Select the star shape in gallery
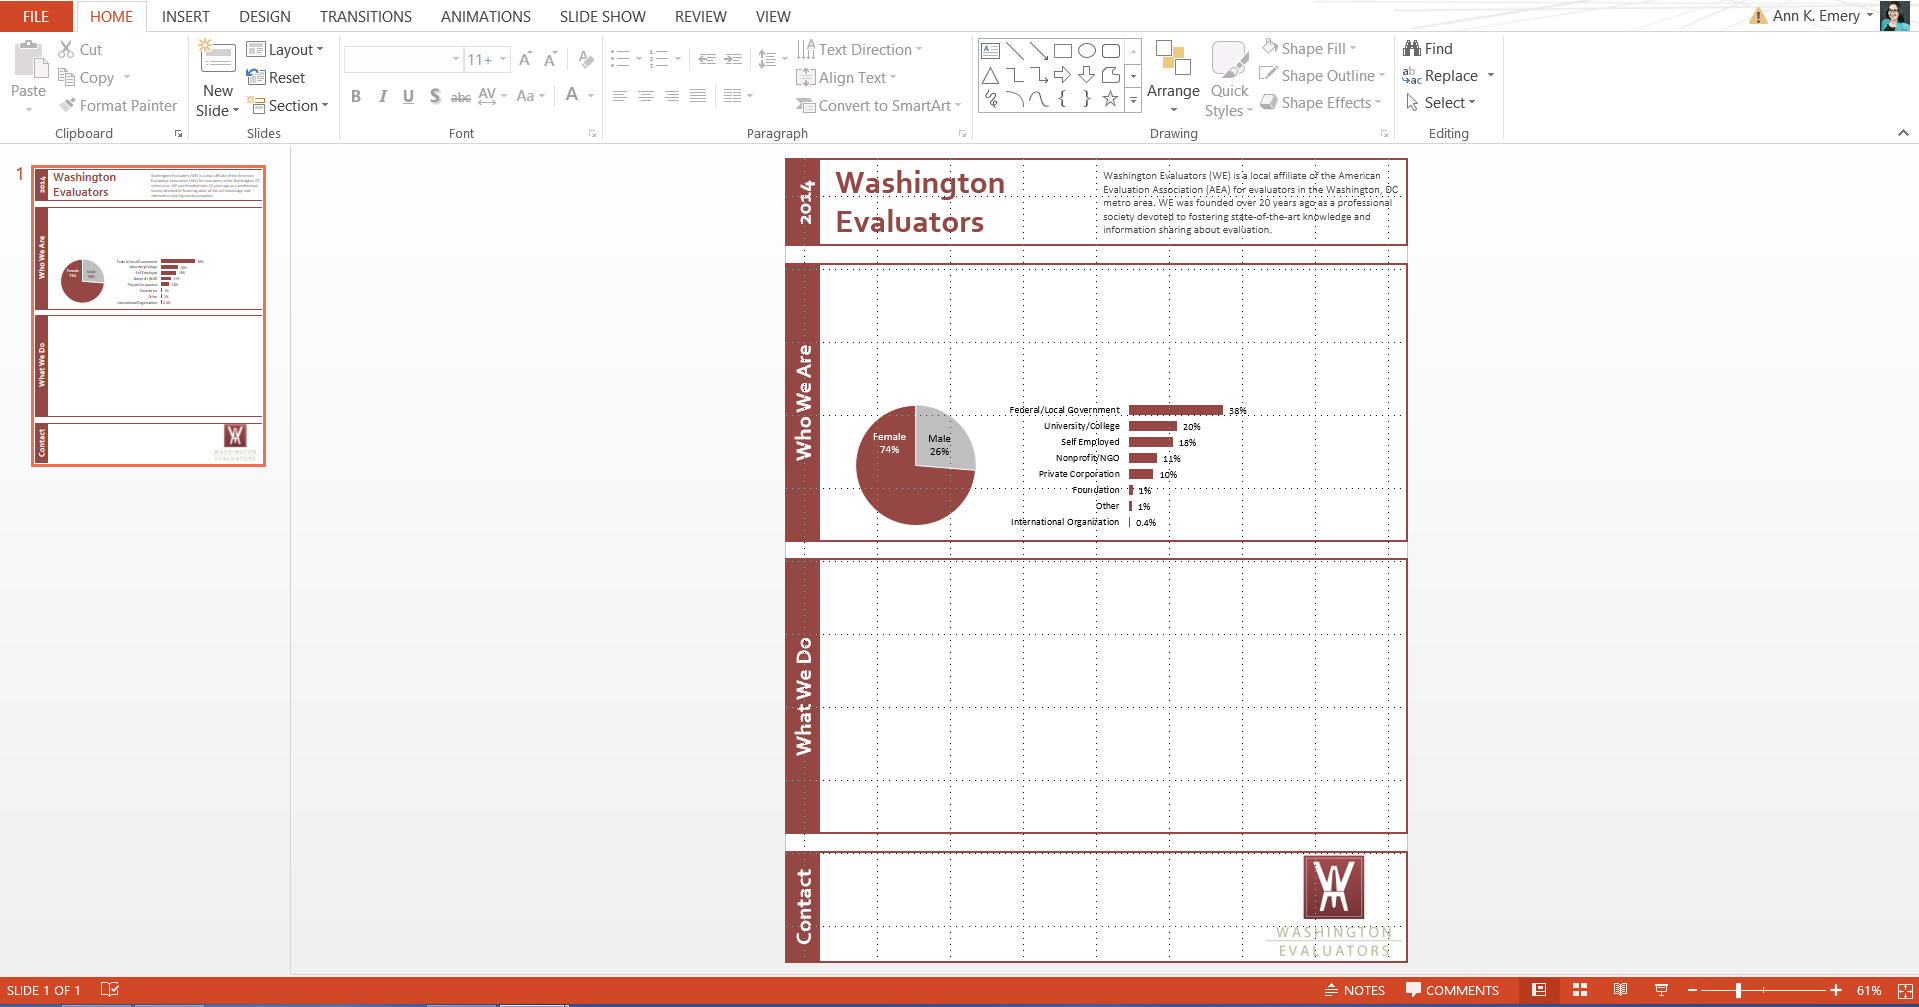 pos(1110,98)
